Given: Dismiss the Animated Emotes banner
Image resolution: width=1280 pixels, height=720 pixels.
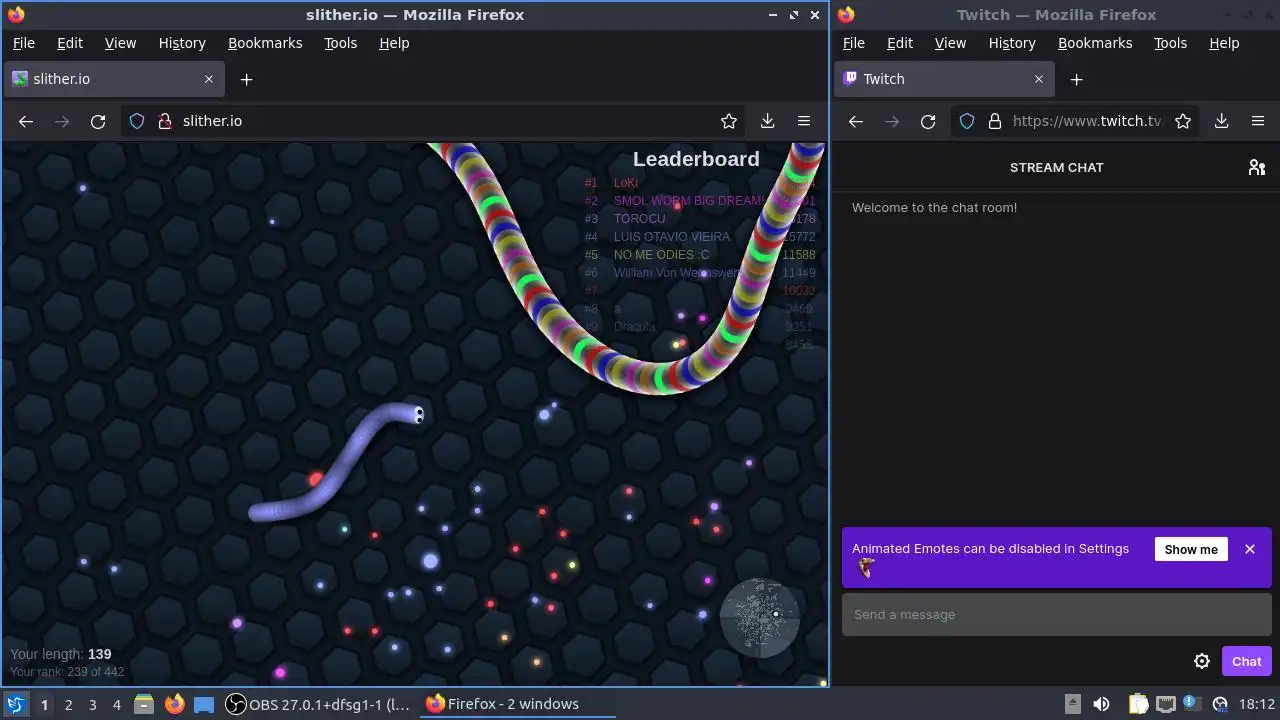Looking at the screenshot, I should 1250,549.
